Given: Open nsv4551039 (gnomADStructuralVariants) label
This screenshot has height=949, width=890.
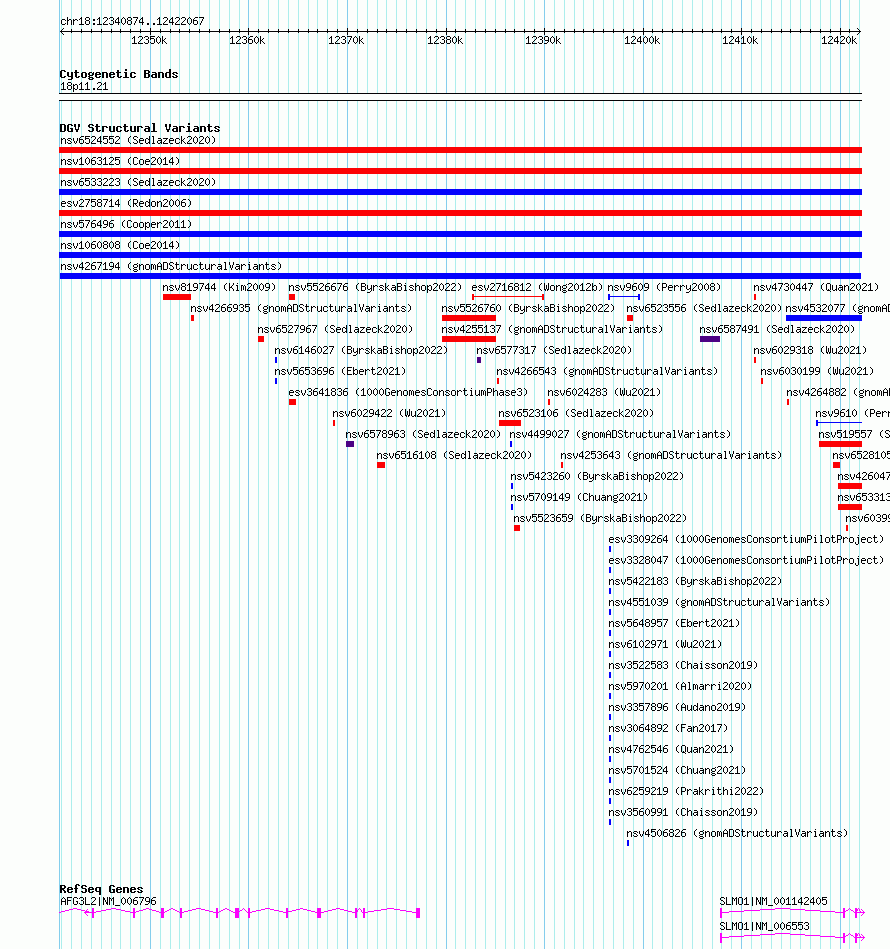Looking at the screenshot, I should point(719,602).
